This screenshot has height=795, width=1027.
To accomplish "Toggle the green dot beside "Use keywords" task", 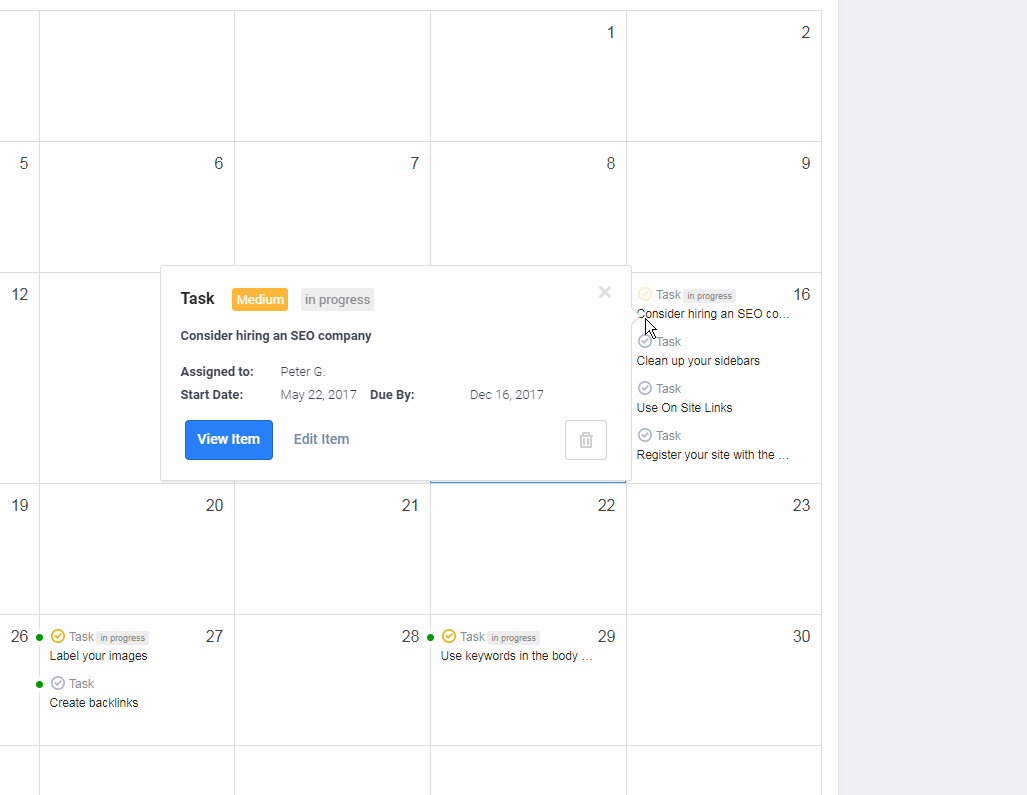I will (430, 637).
